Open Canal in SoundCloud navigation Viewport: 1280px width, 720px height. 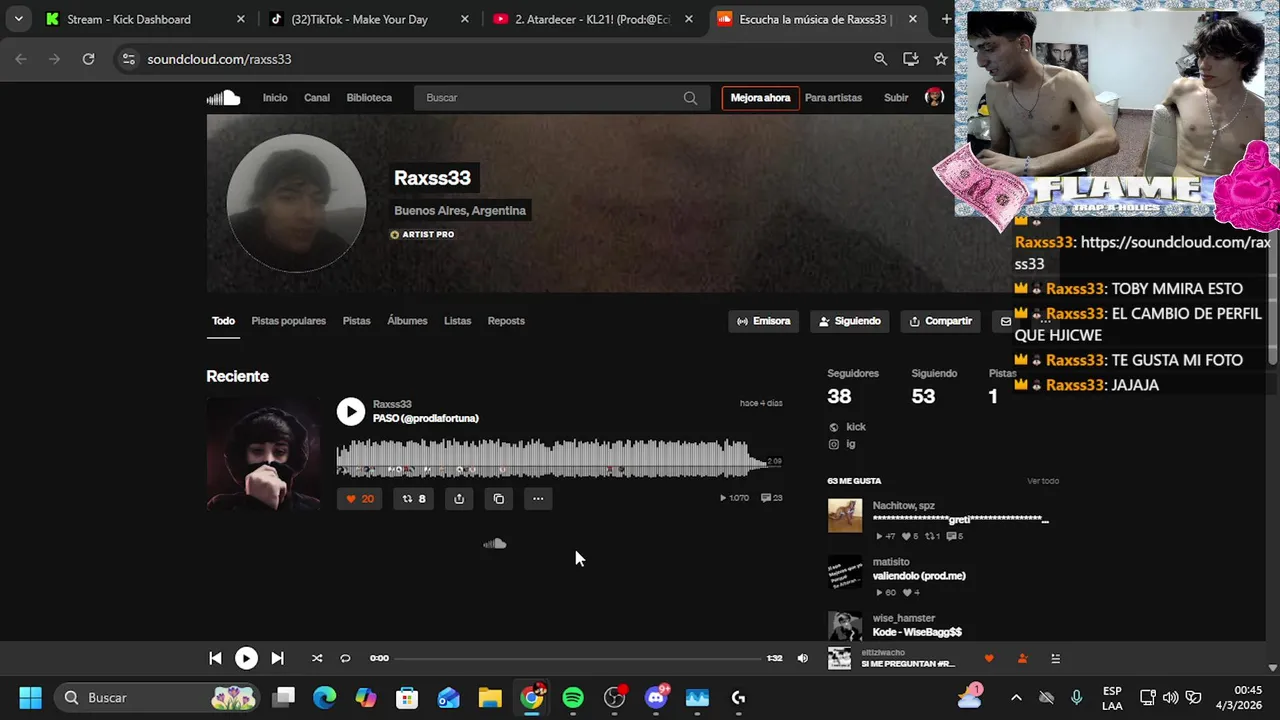tap(317, 98)
